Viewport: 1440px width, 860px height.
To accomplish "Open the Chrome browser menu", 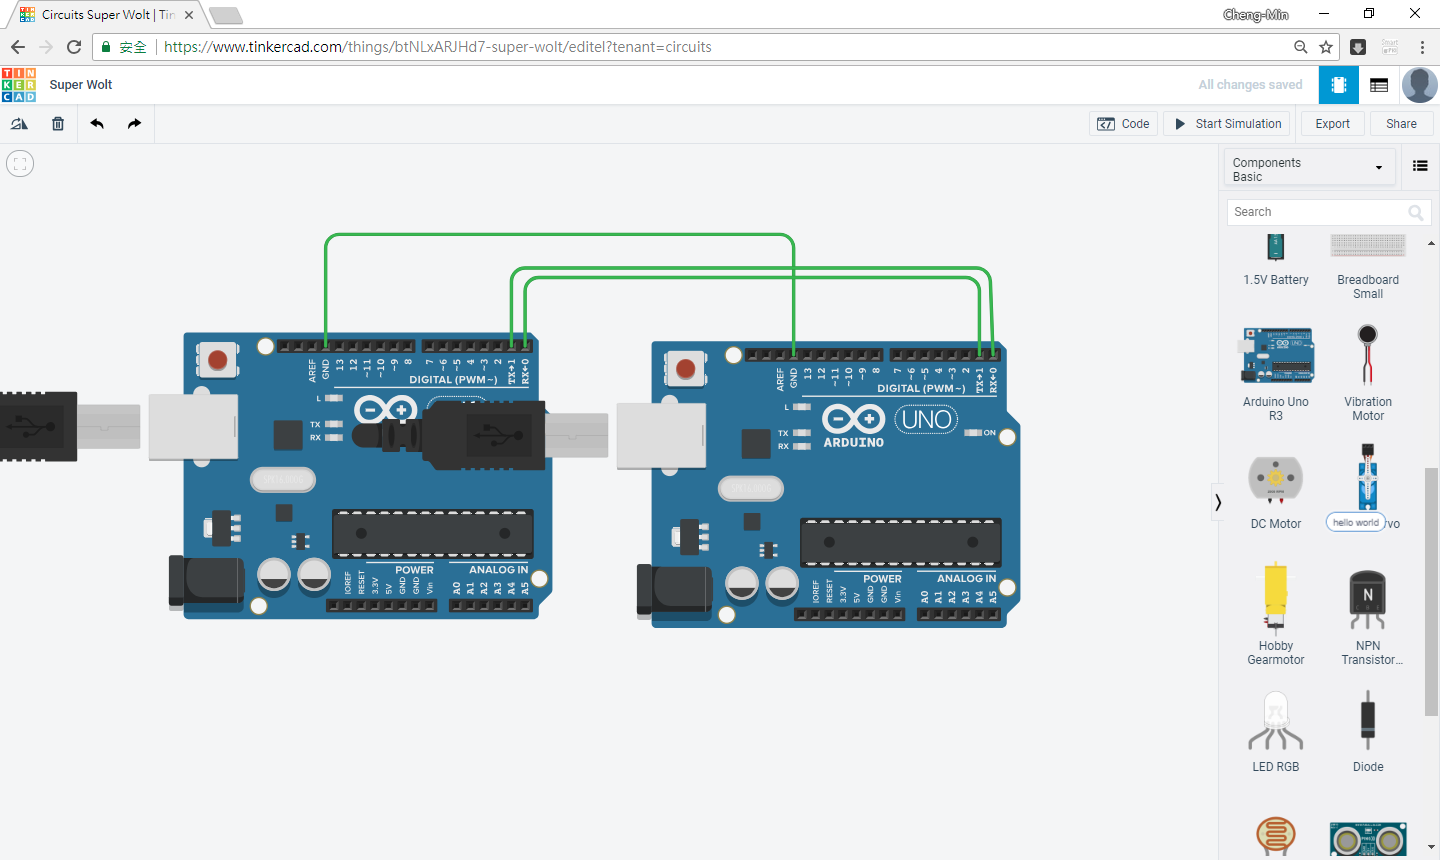I will point(1423,47).
